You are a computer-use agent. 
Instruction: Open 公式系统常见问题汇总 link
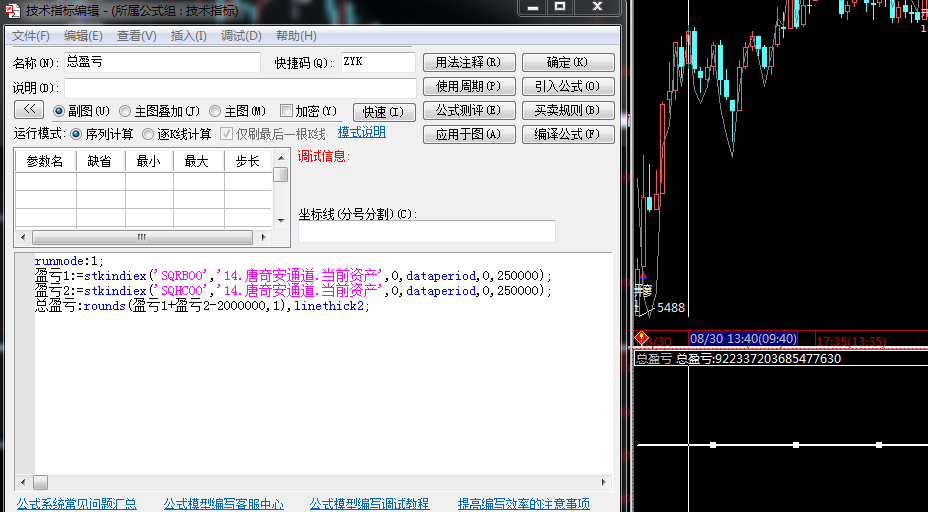pos(77,504)
